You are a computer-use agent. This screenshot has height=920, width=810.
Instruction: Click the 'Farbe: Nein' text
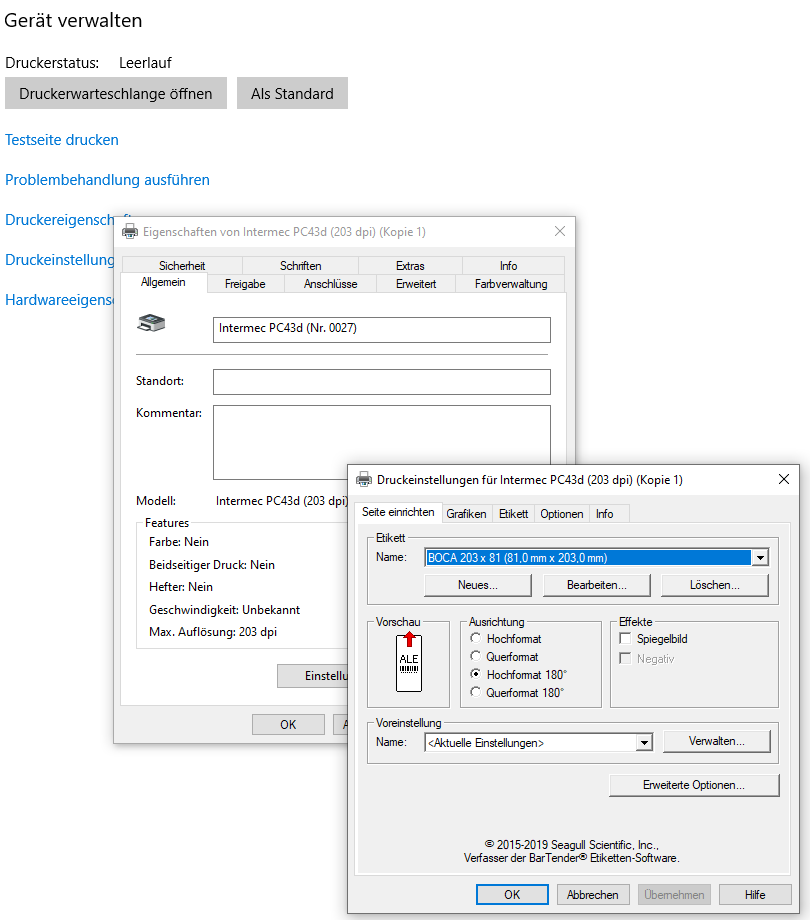pos(179,542)
